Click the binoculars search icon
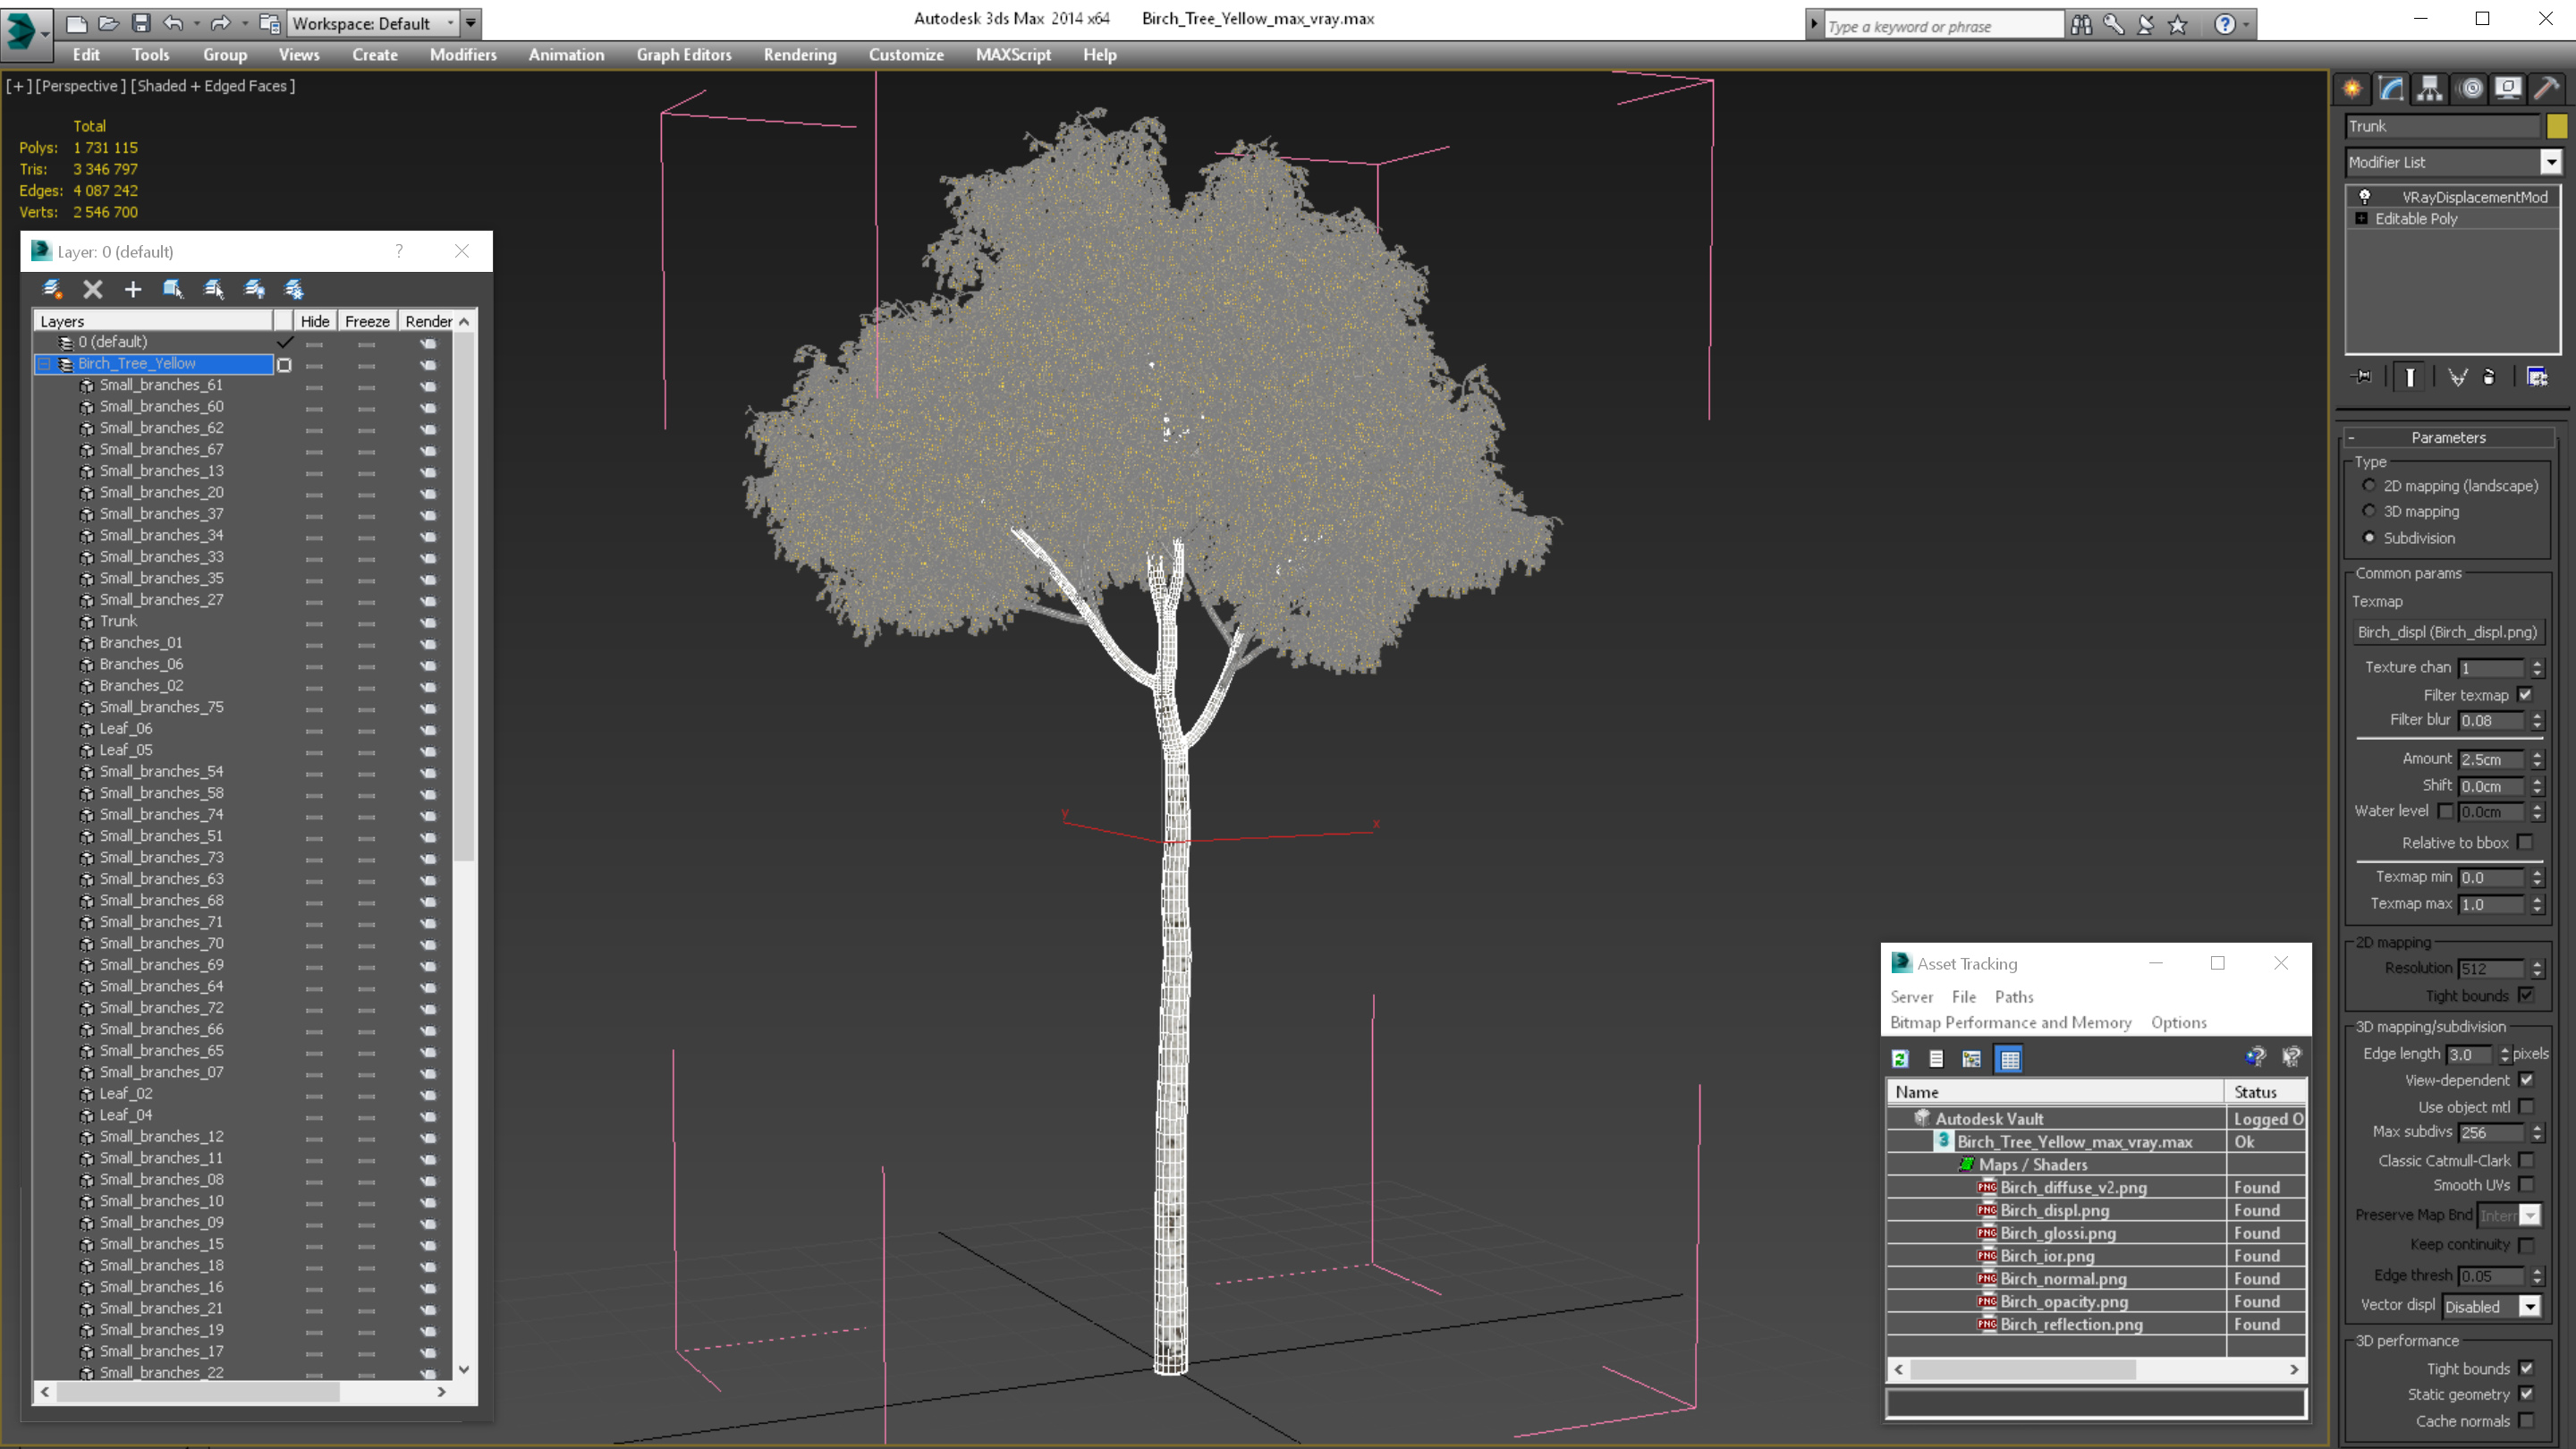 click(x=2081, y=25)
